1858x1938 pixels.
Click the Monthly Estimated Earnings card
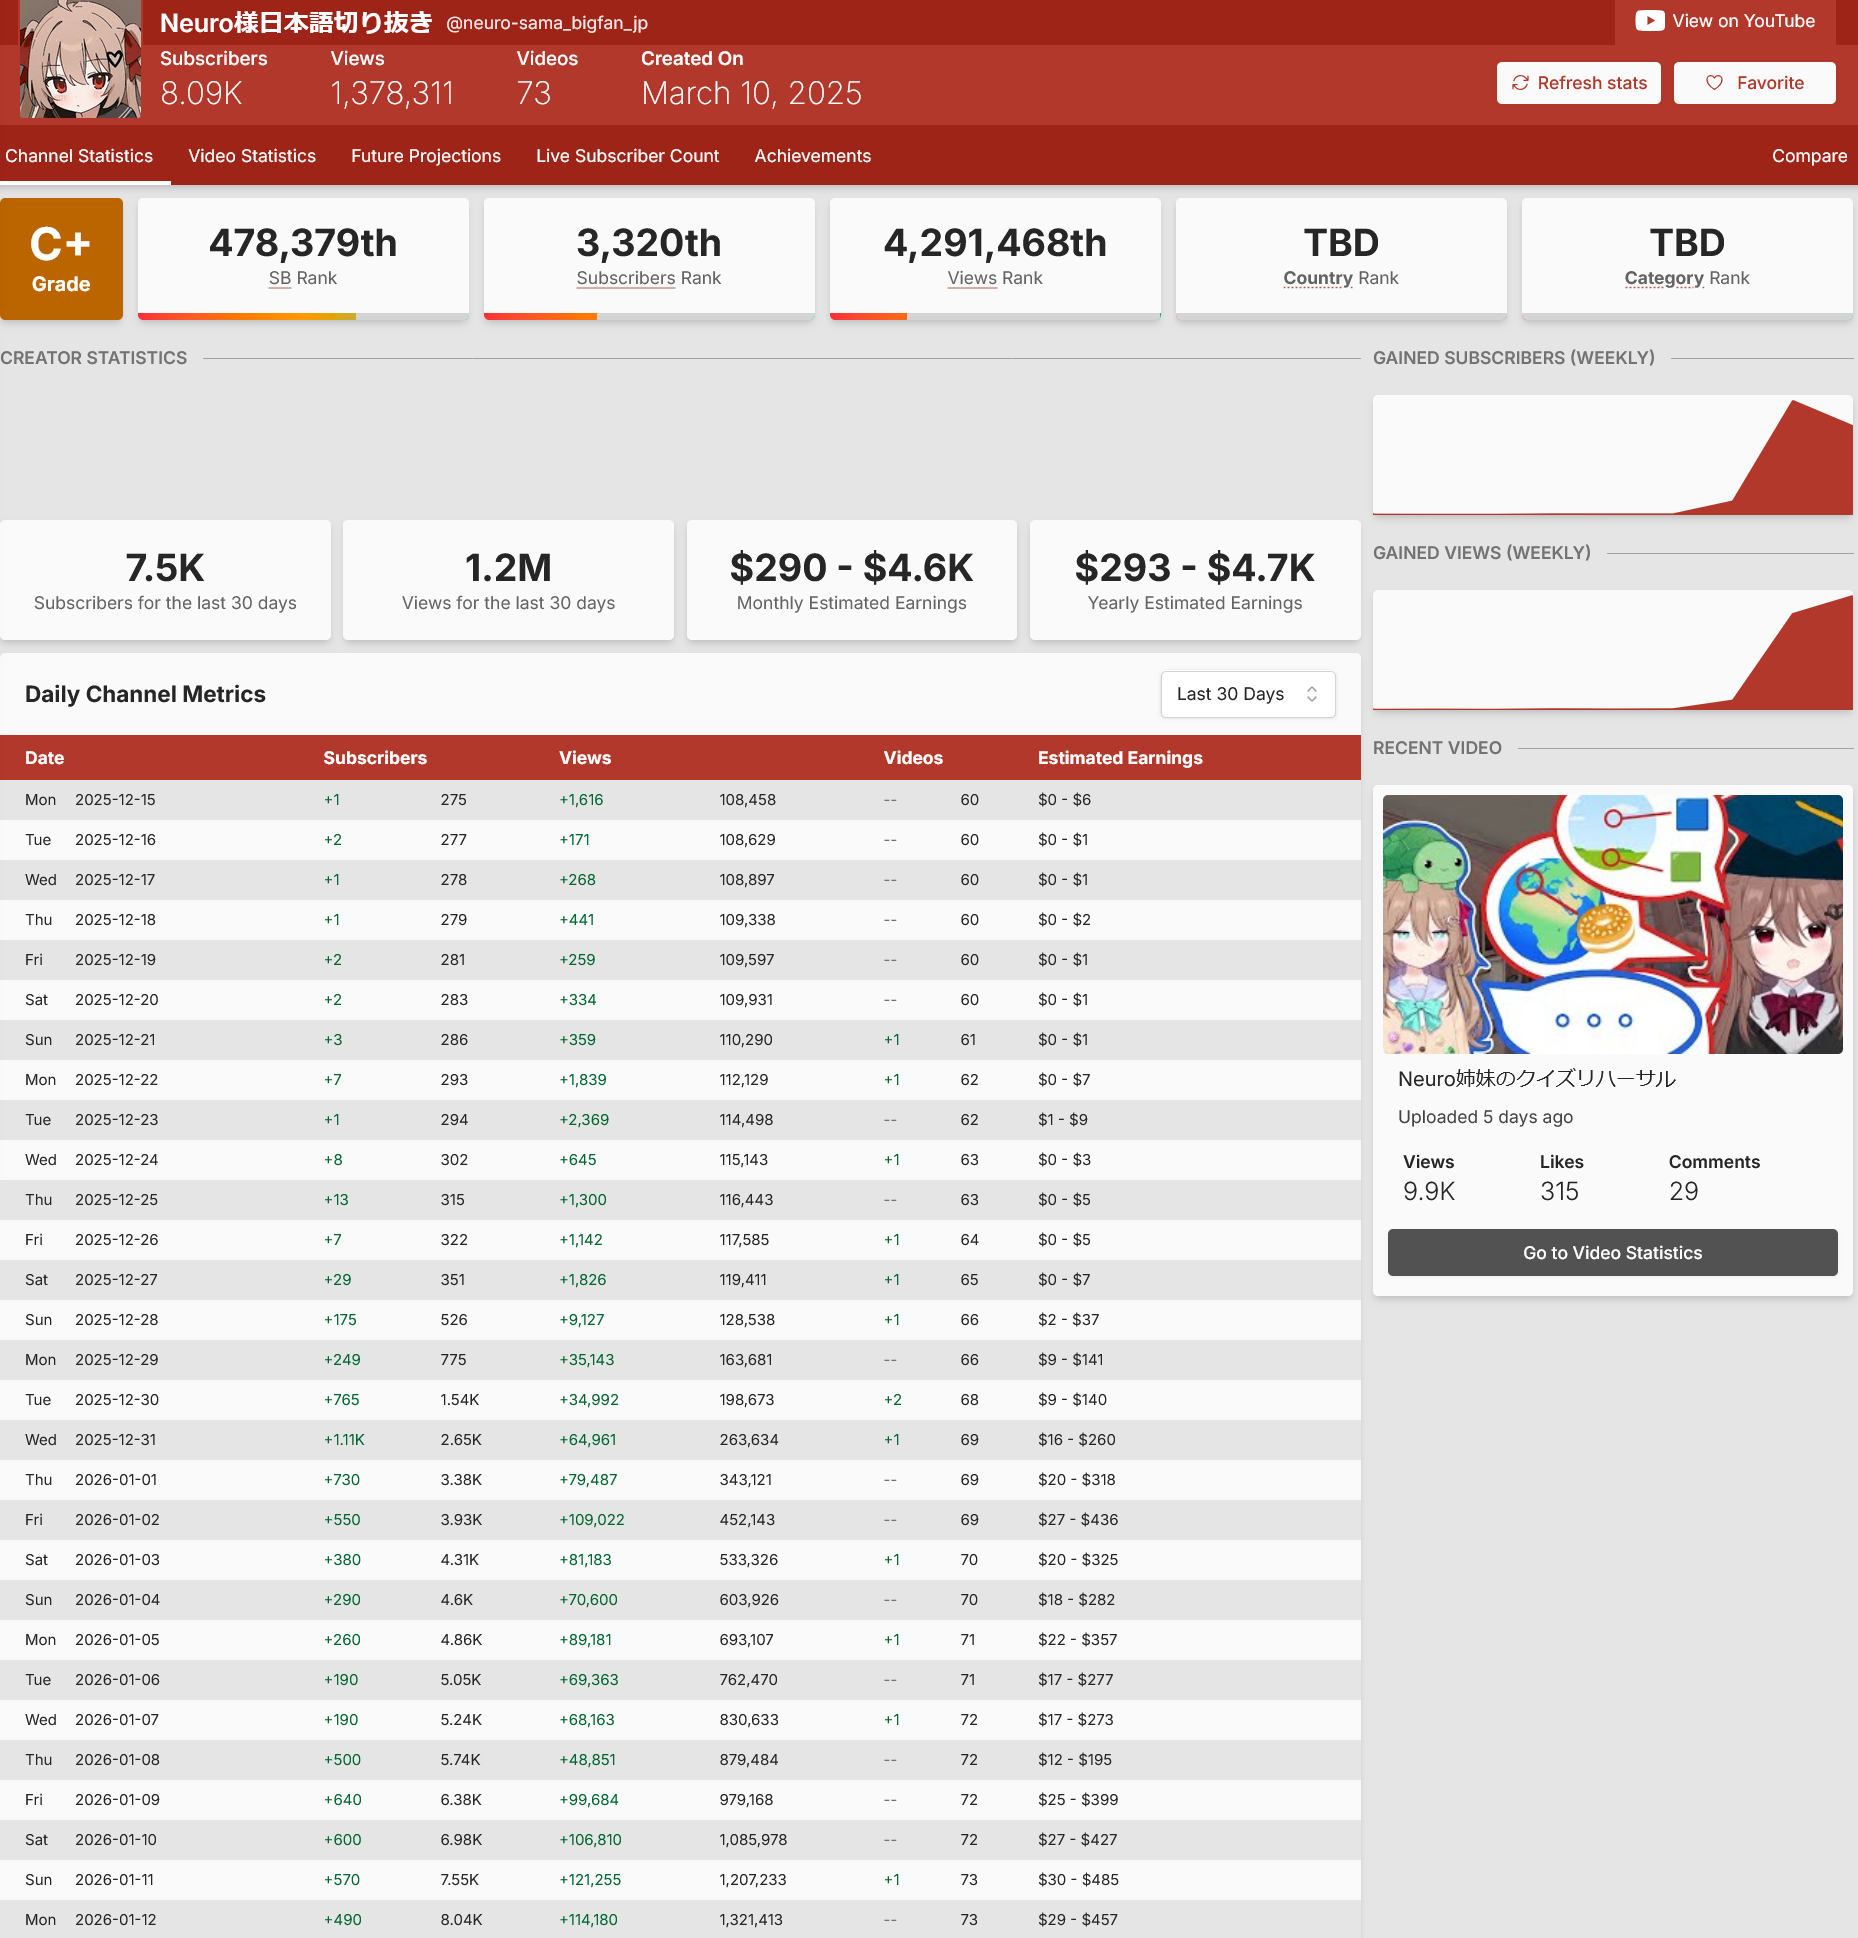(x=851, y=580)
